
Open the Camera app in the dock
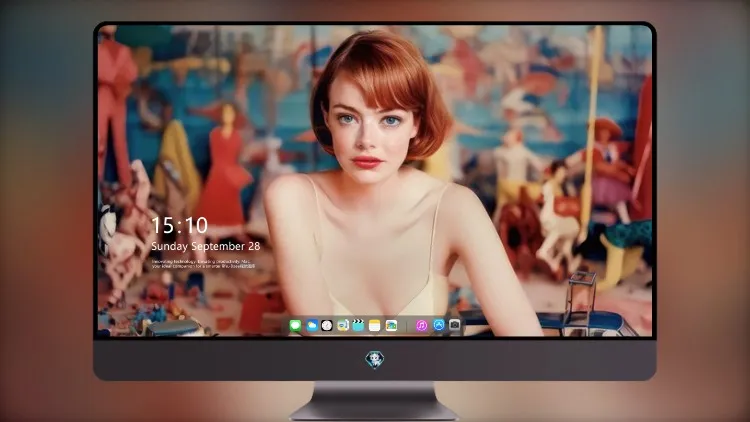click(454, 325)
